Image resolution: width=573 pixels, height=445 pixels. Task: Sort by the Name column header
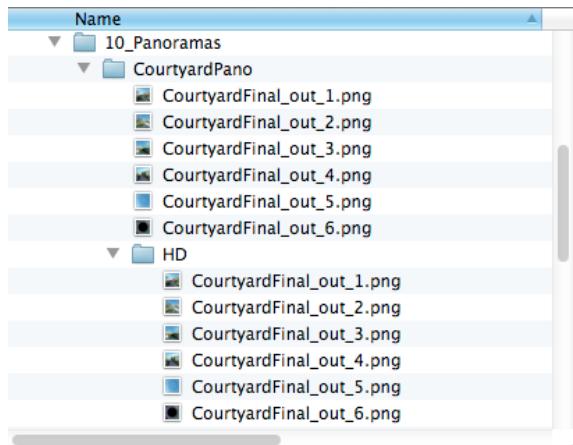[x=275, y=19]
